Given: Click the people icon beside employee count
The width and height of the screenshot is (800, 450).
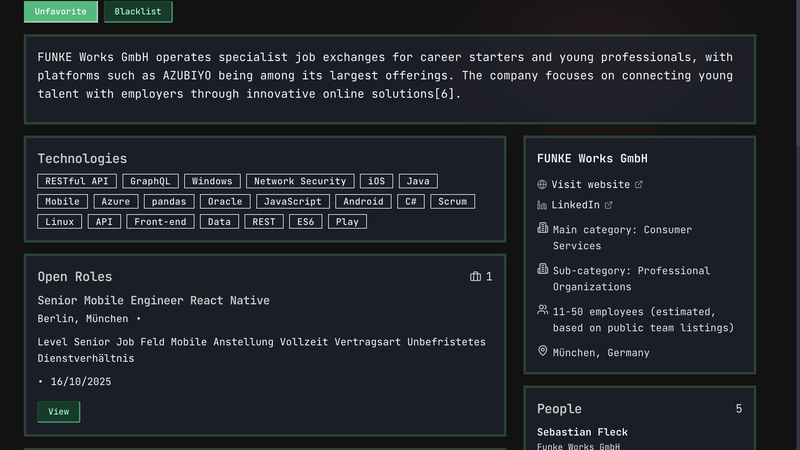Looking at the screenshot, I should coord(542,310).
